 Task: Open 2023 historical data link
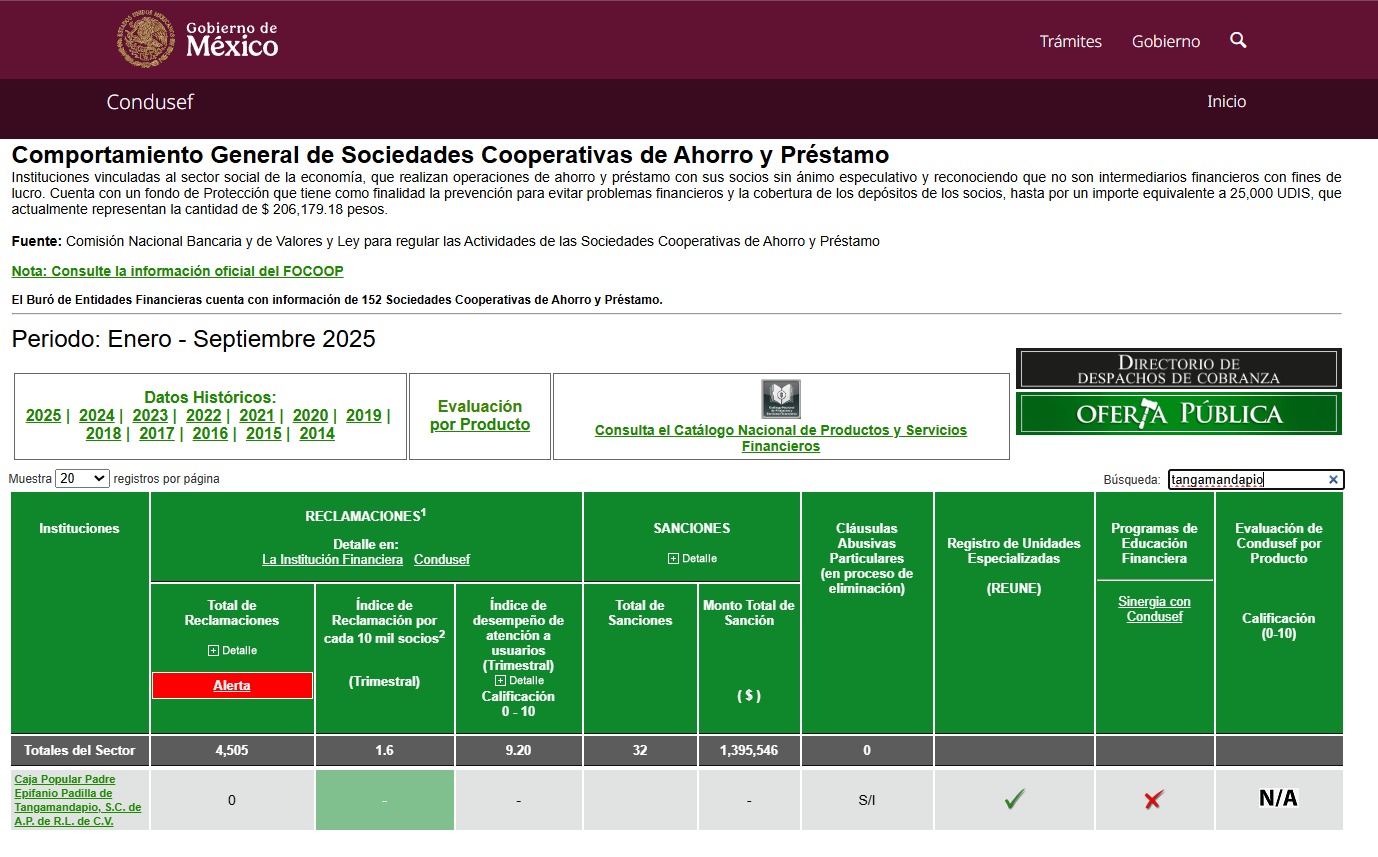click(x=150, y=416)
